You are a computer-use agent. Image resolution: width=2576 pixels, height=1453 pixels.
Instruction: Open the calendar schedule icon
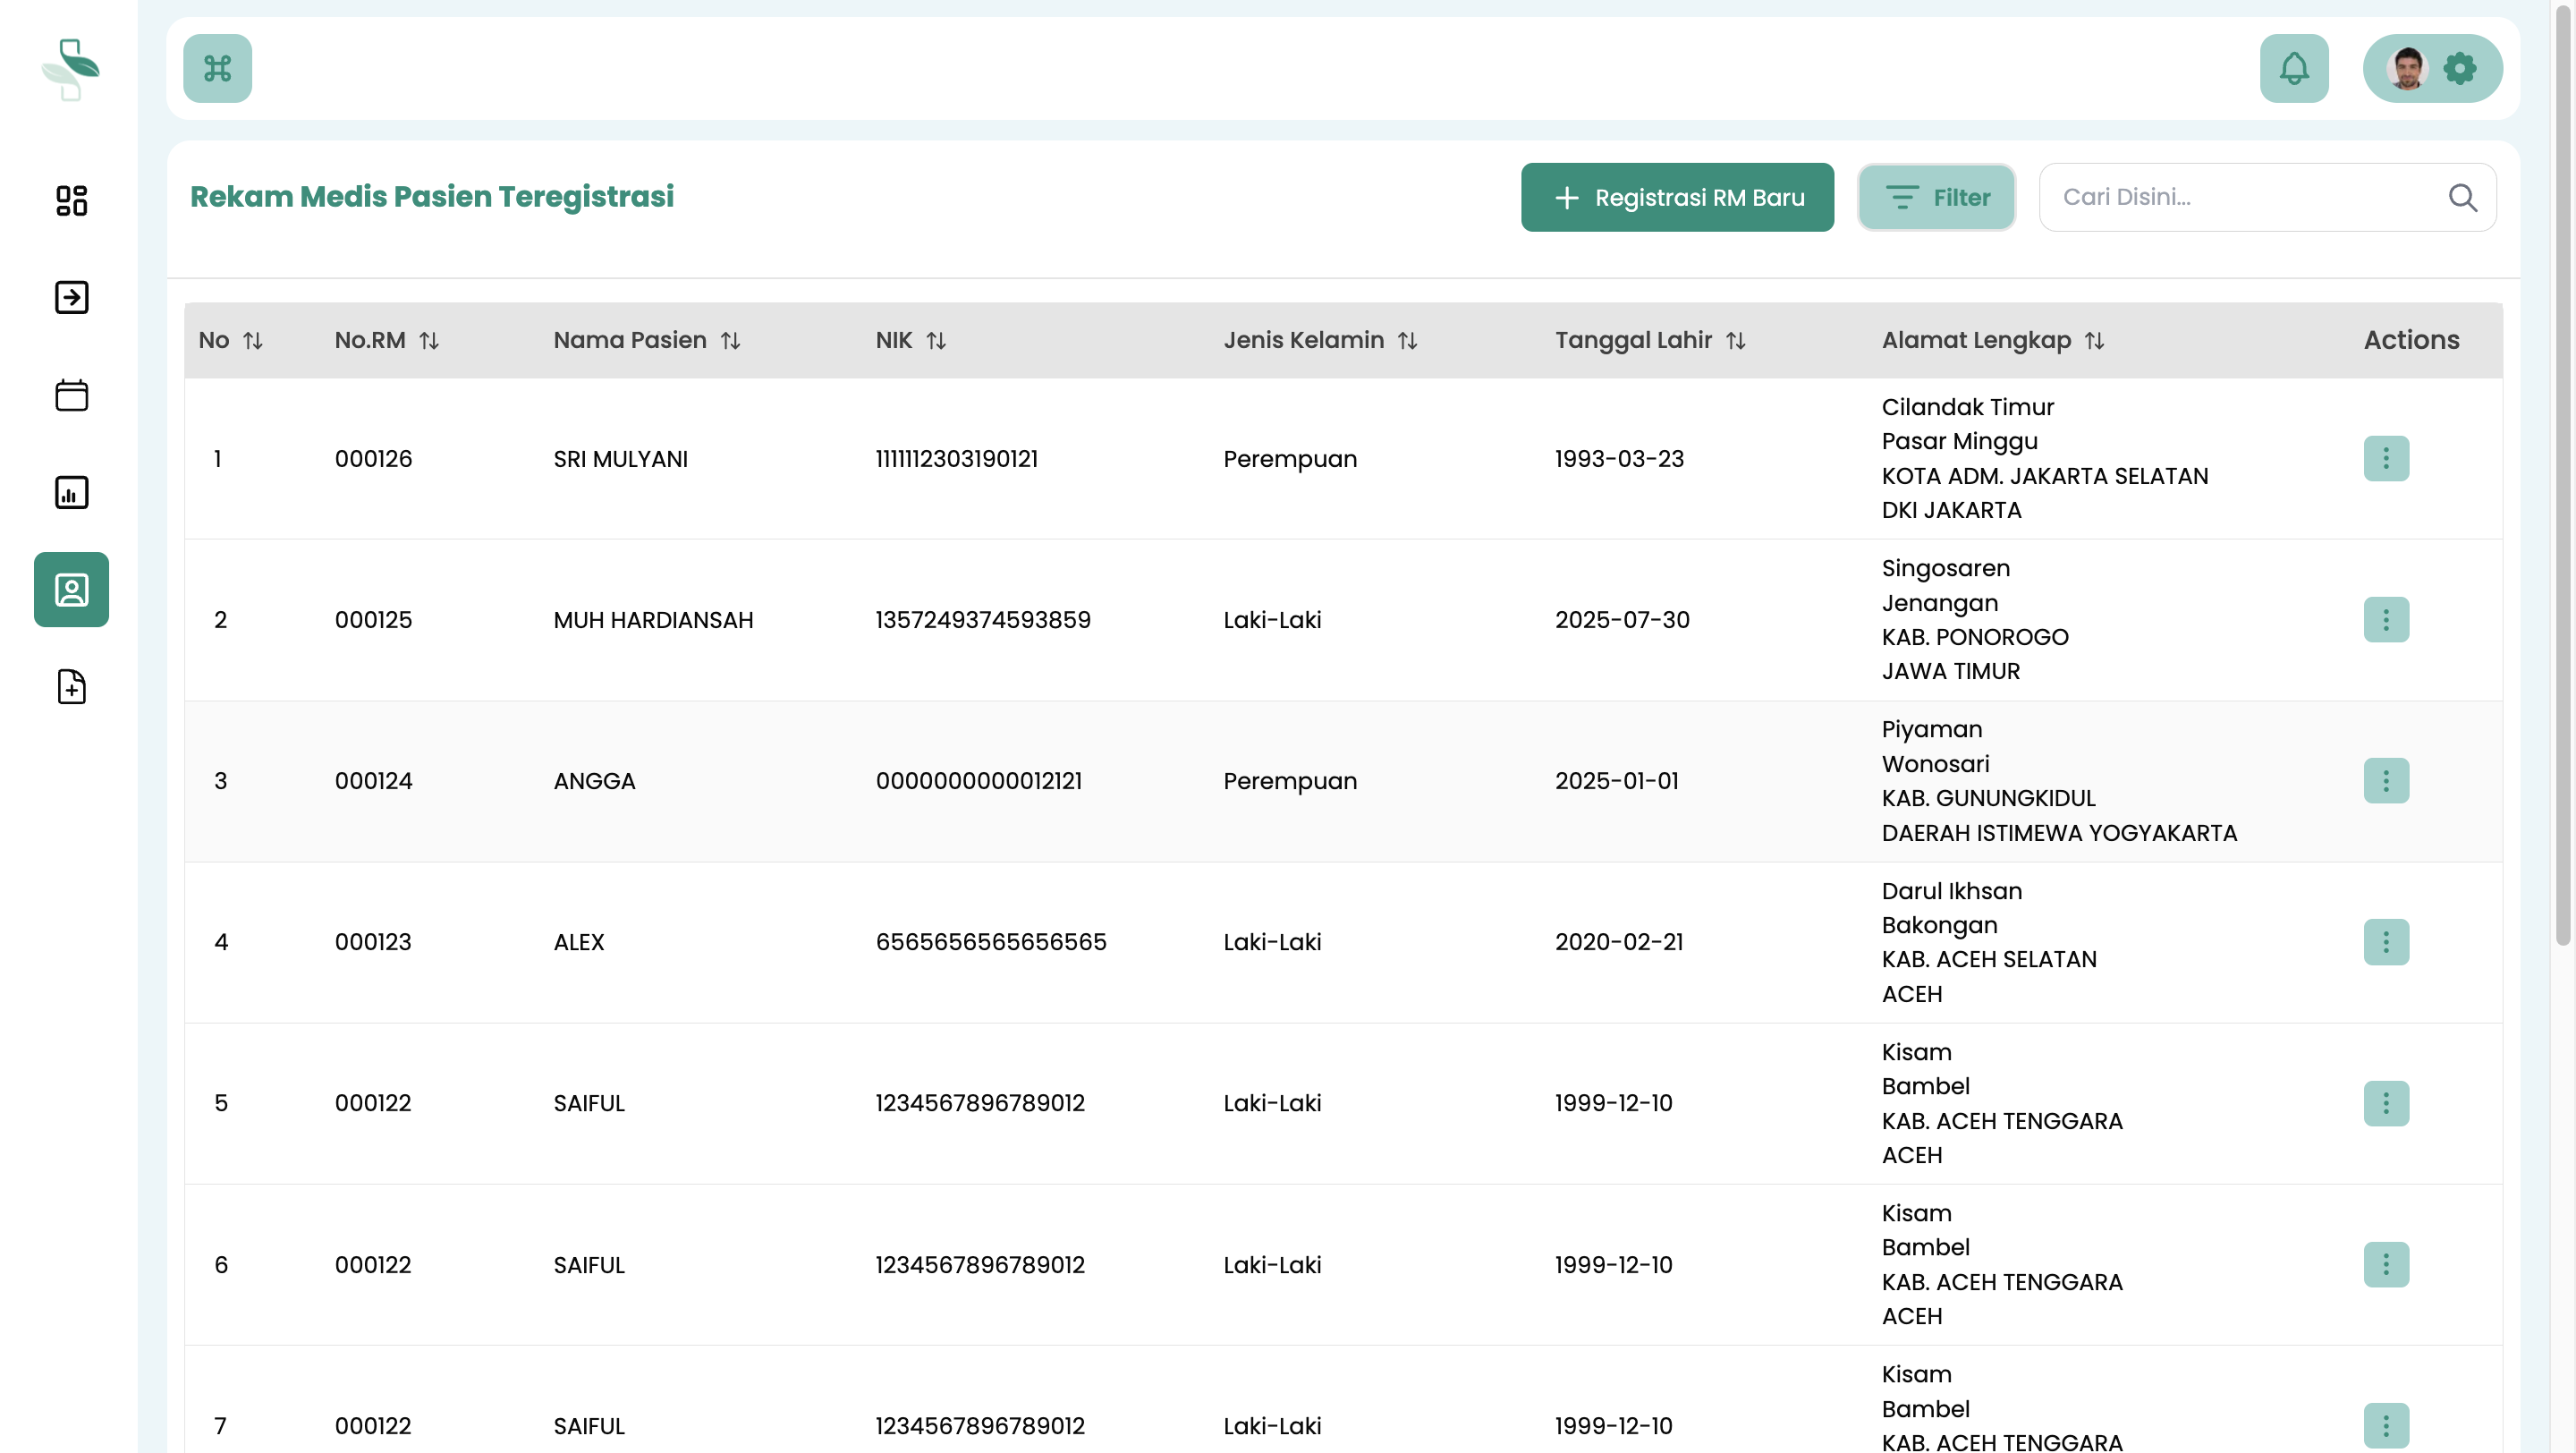point(70,394)
